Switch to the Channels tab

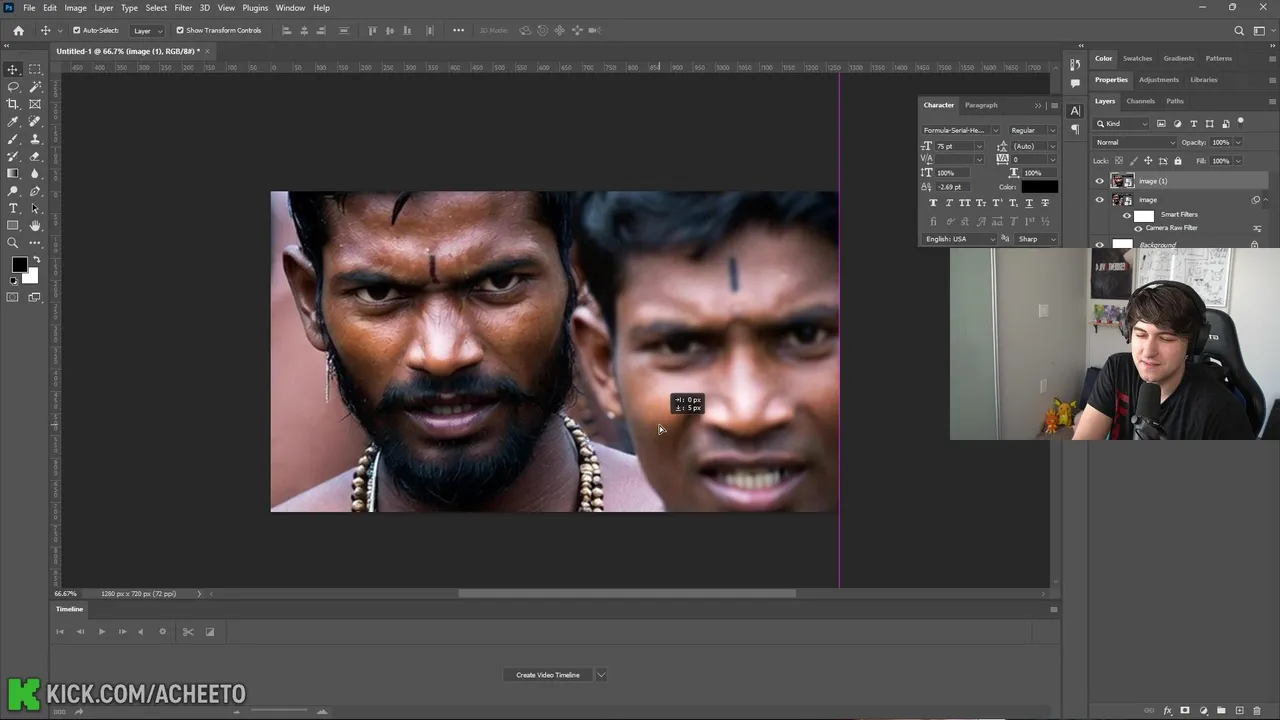click(x=1140, y=101)
